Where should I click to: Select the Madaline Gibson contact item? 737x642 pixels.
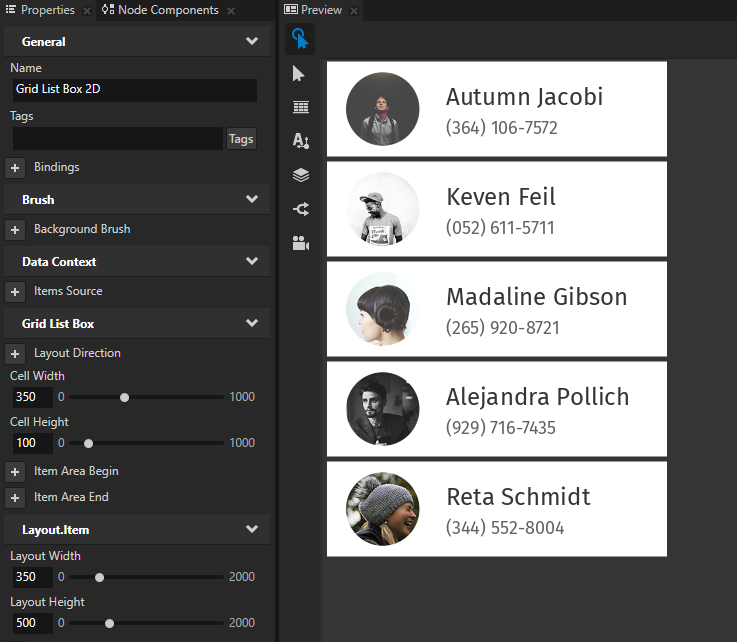coord(496,309)
